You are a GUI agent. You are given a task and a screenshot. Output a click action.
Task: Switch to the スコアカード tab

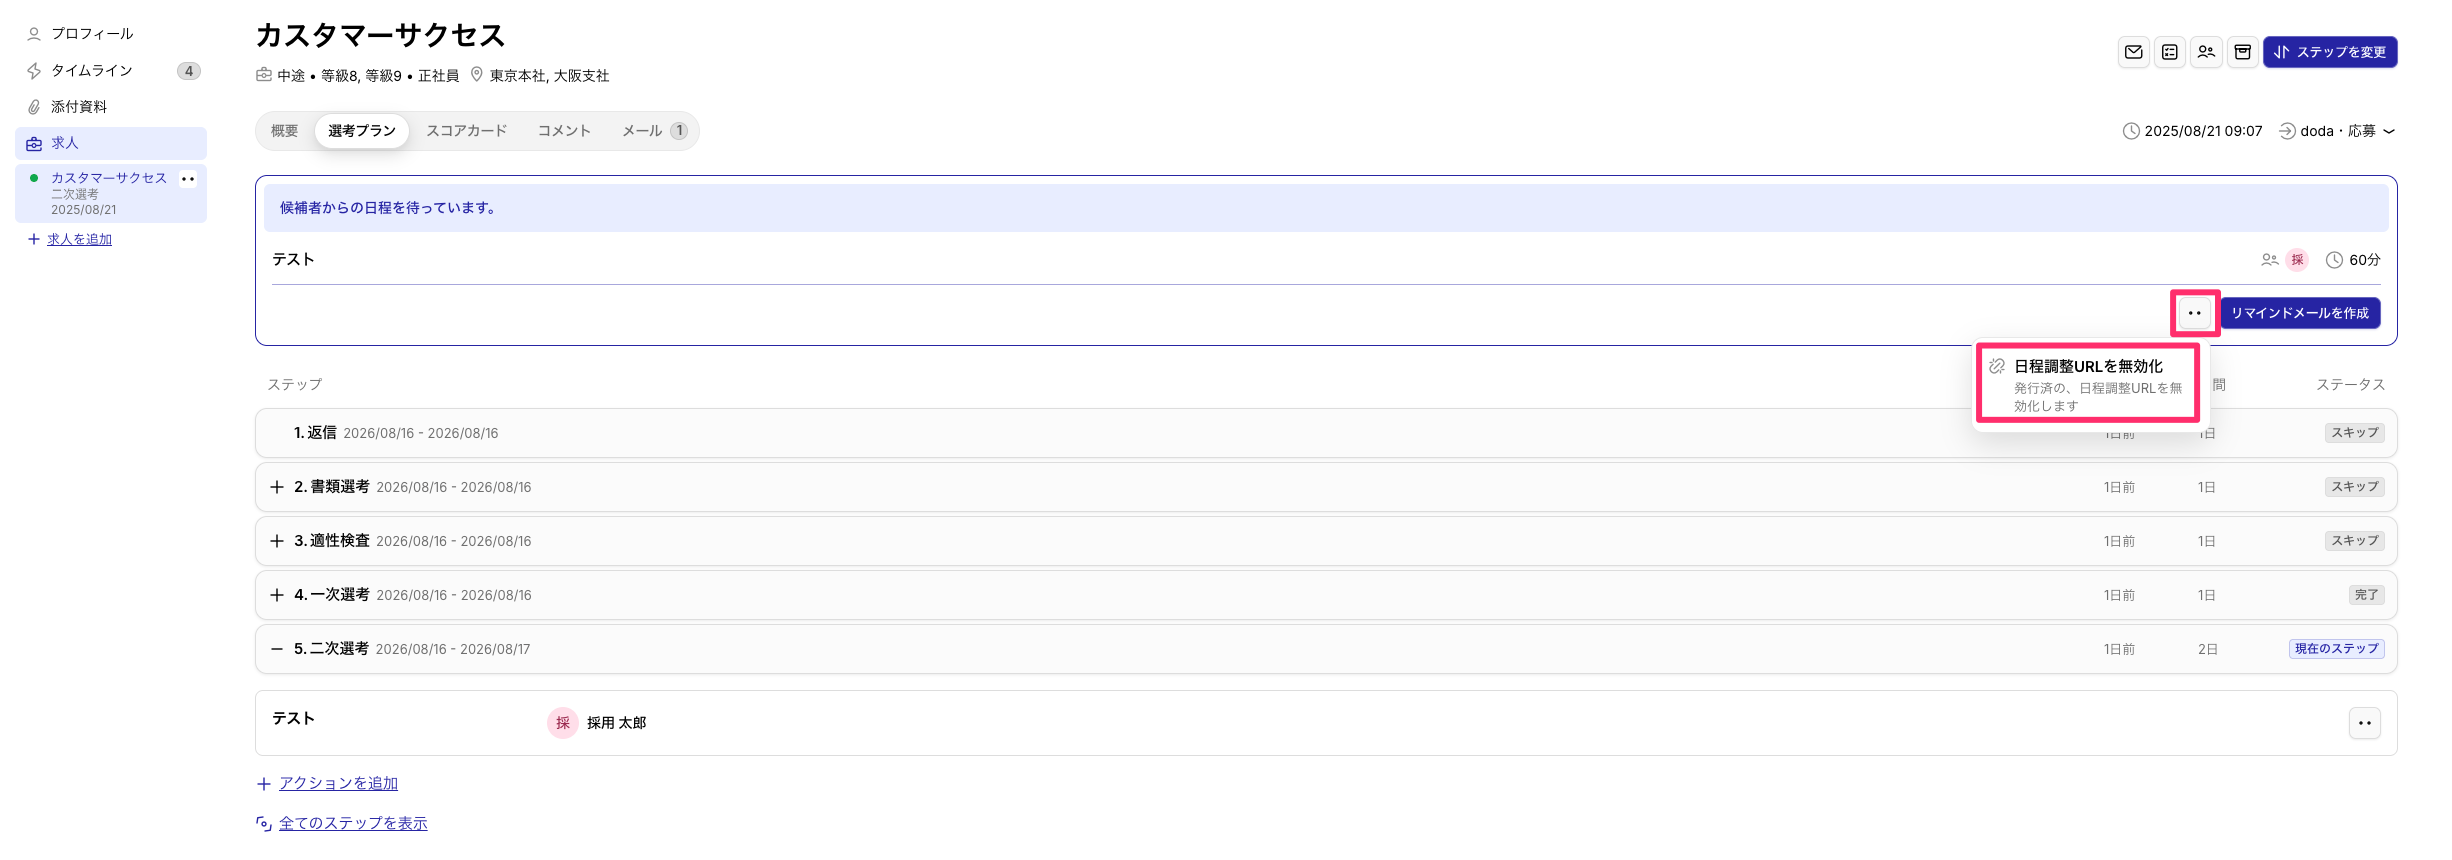467,131
